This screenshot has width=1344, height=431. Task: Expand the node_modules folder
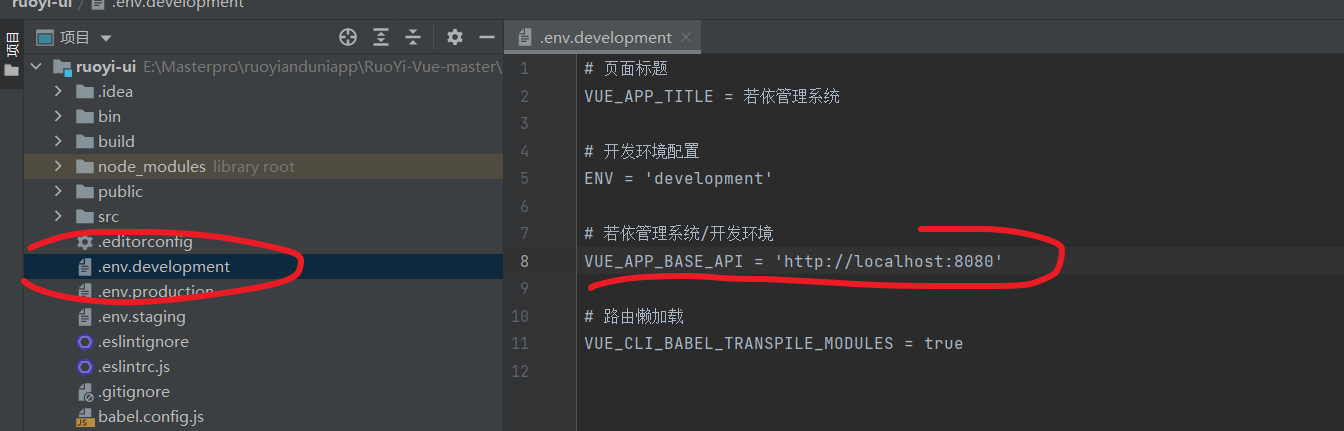coord(58,167)
